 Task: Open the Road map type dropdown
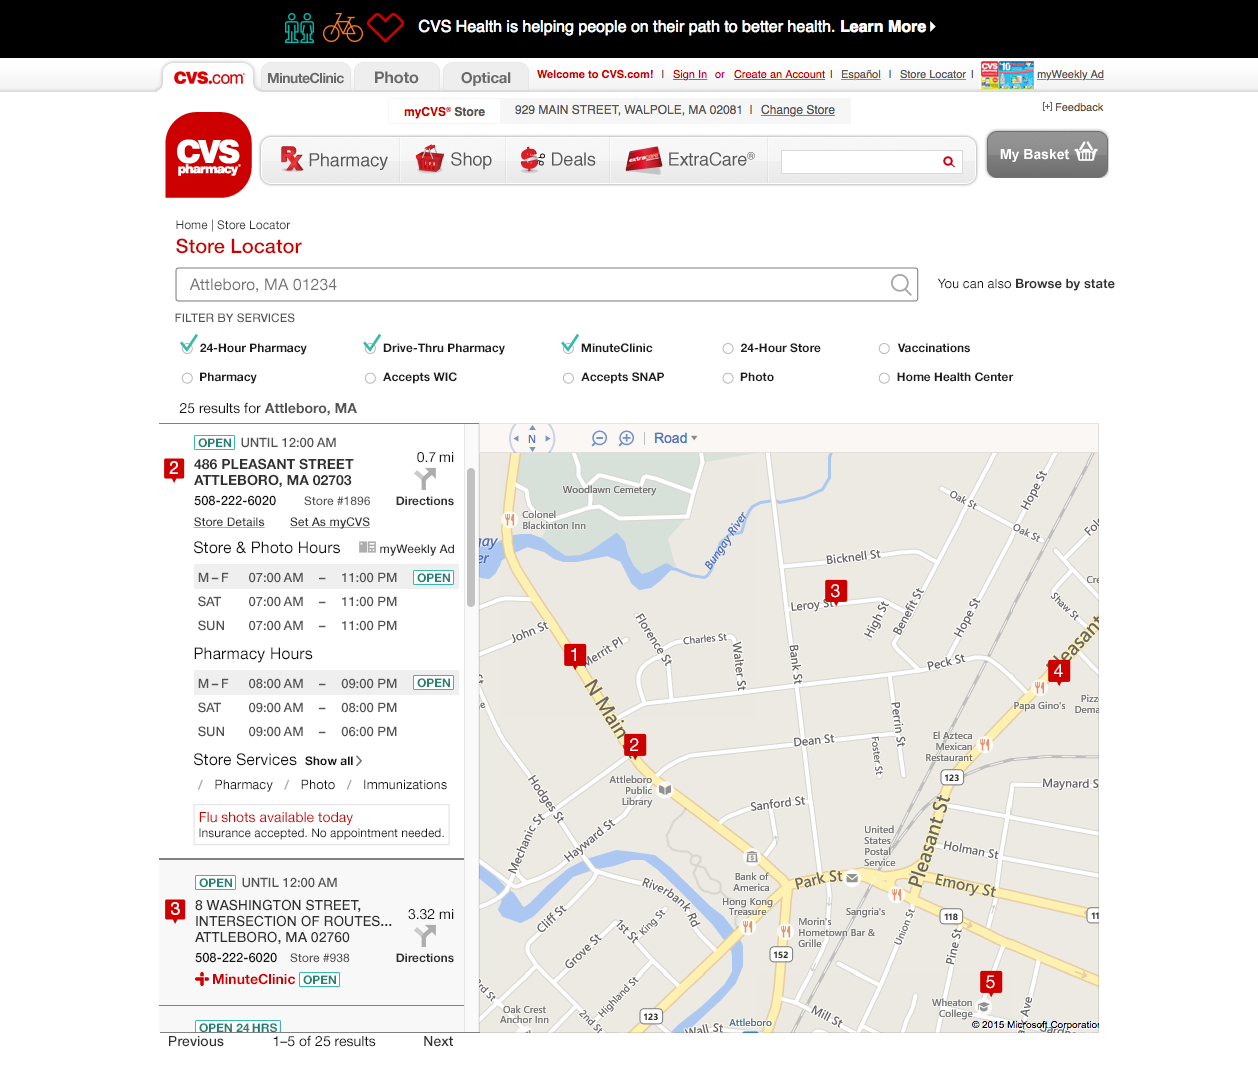click(676, 438)
